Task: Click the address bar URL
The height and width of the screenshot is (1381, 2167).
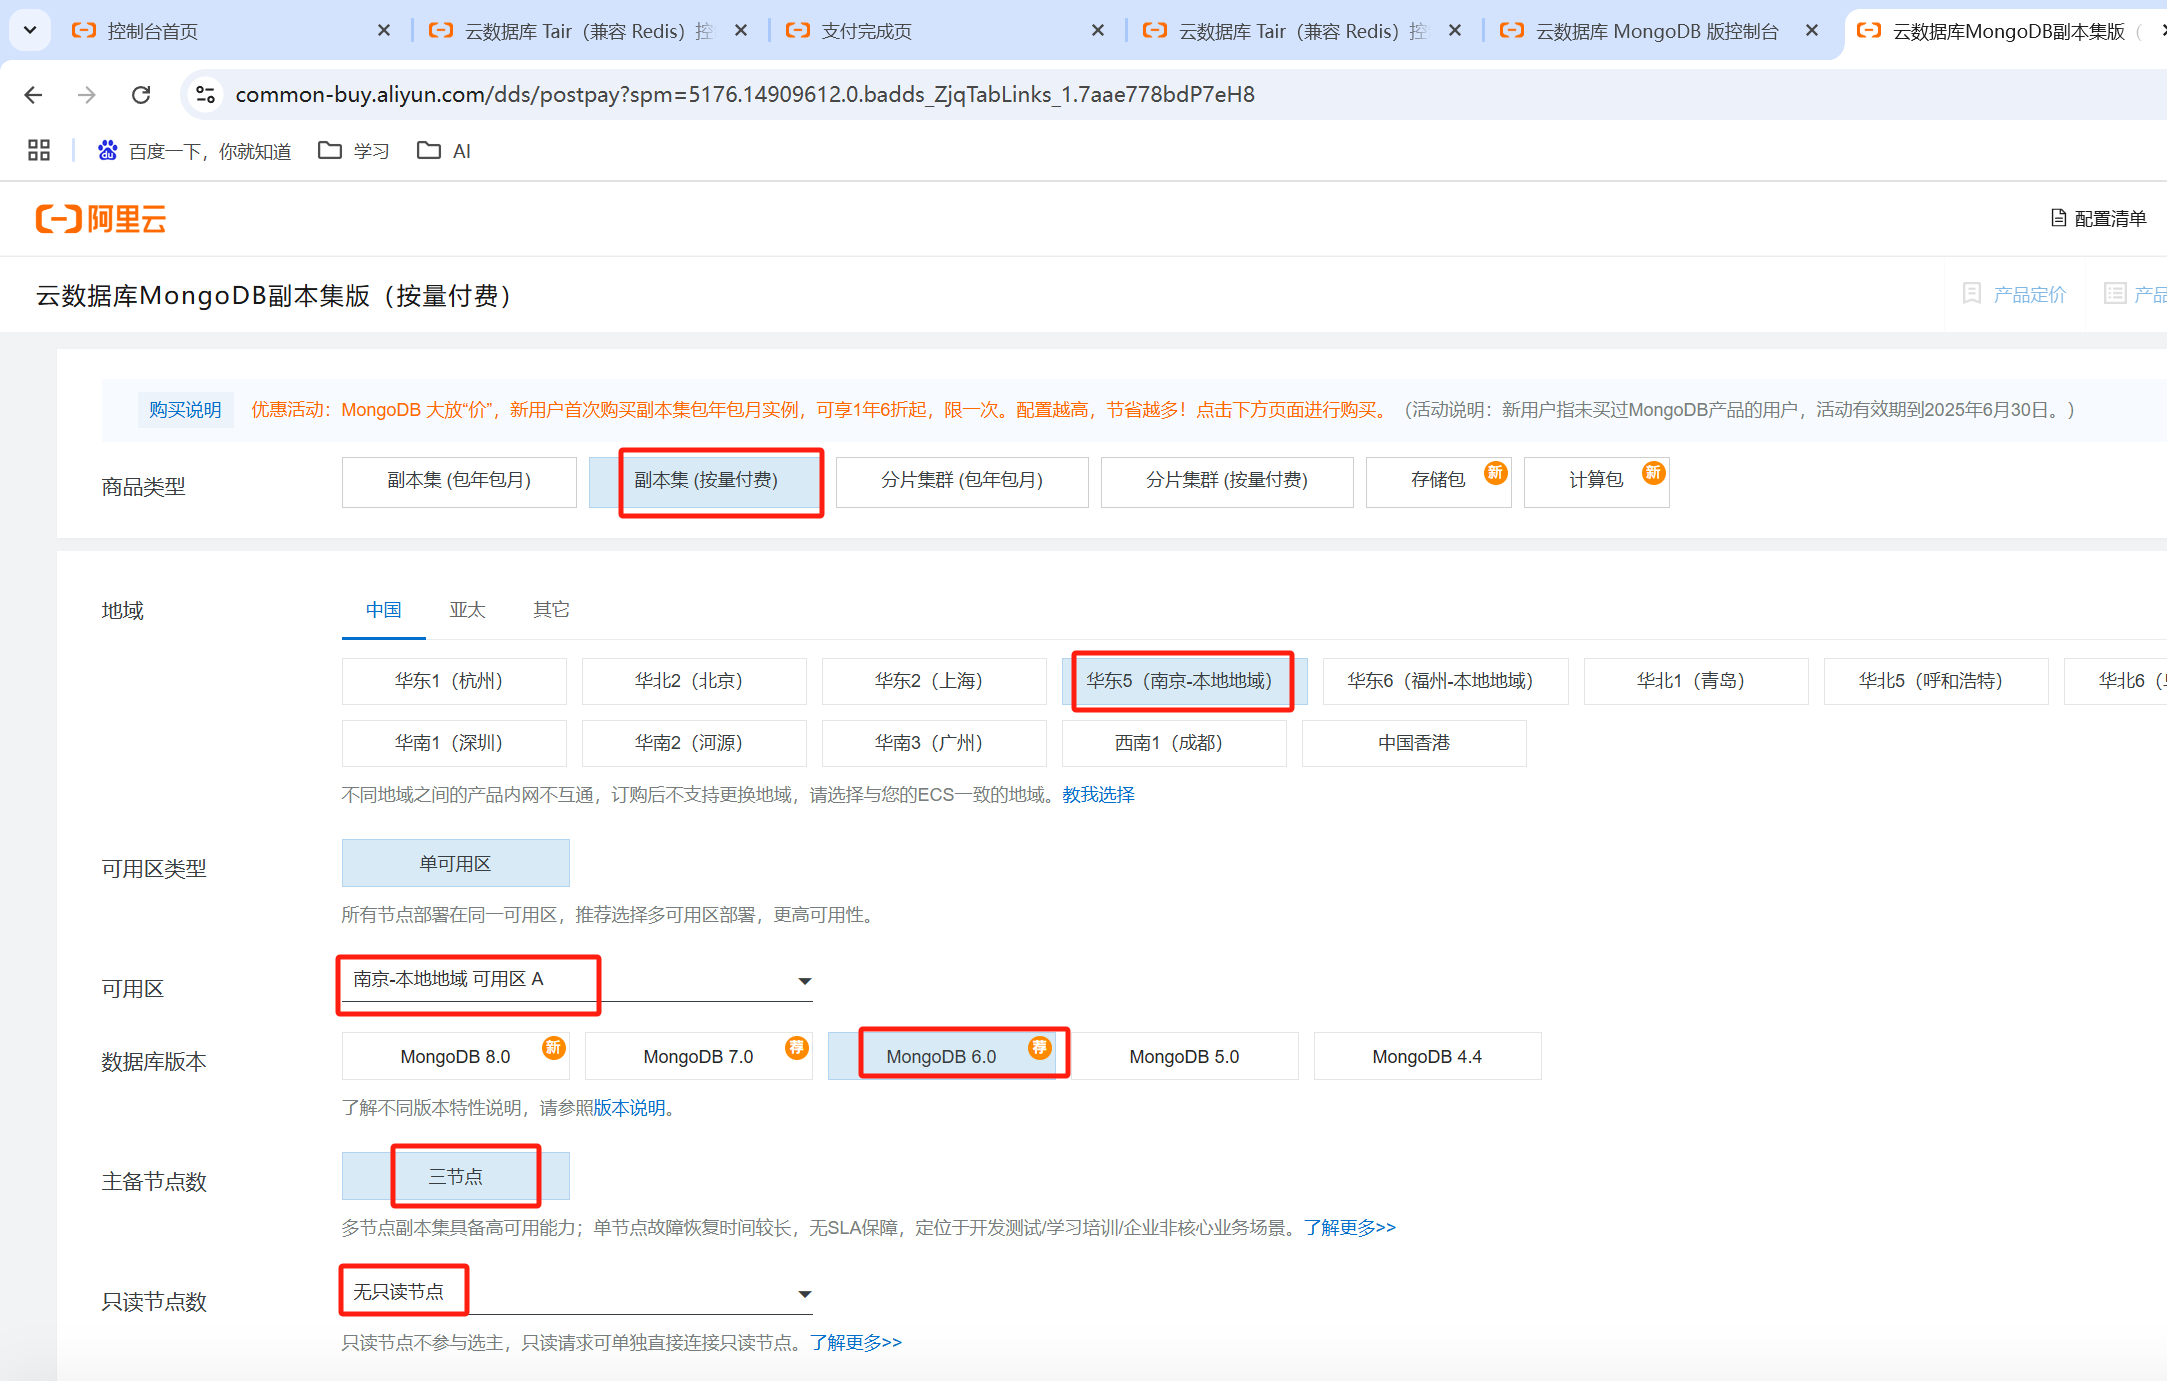Action: 745,94
